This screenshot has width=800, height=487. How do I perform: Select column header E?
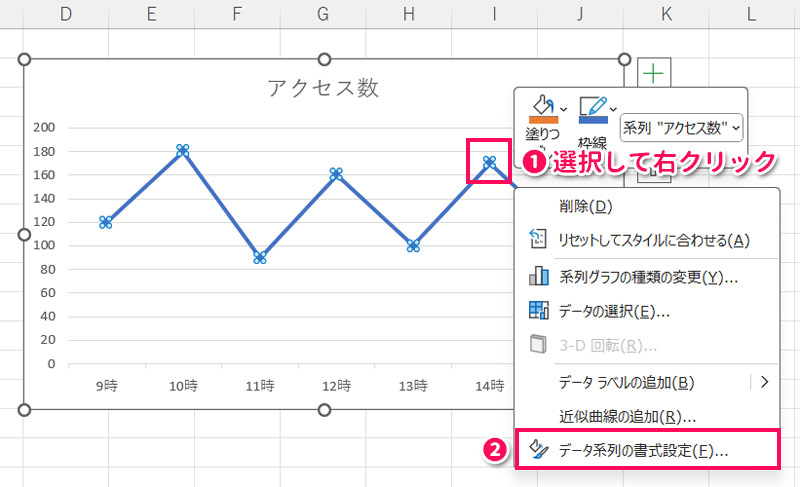pyautogui.click(x=152, y=14)
